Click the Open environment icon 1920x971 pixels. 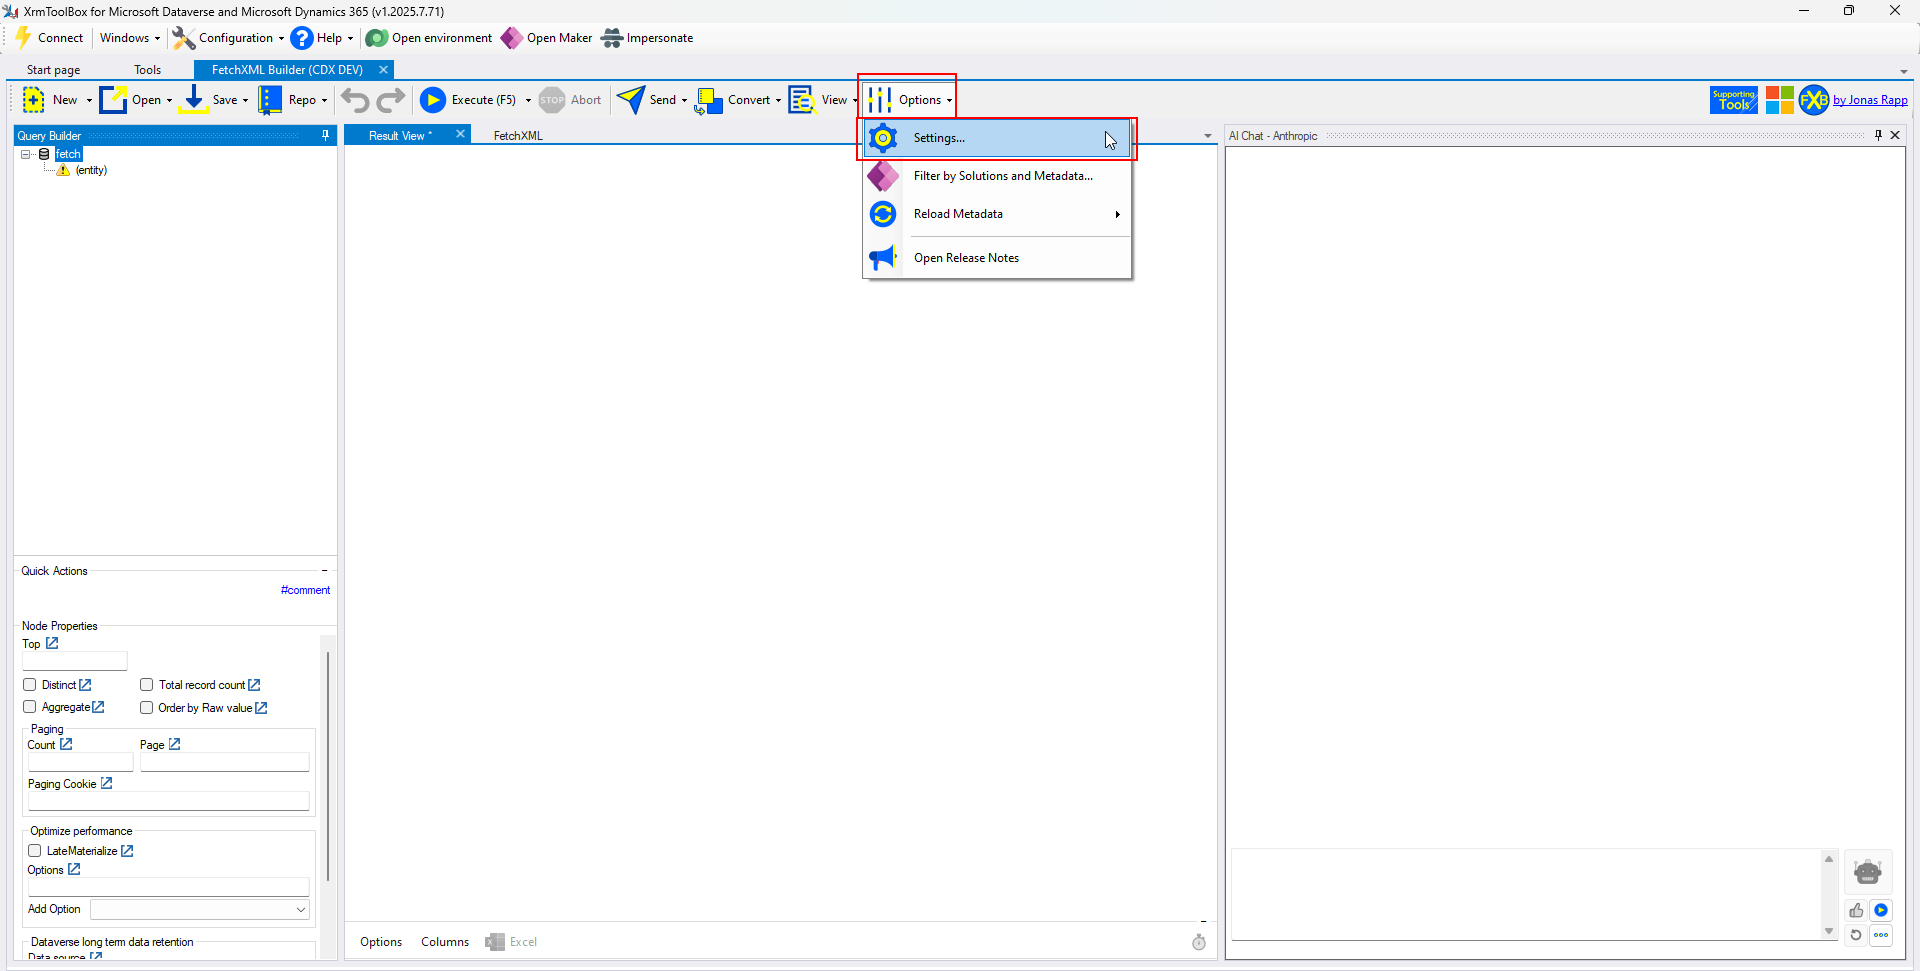[377, 38]
